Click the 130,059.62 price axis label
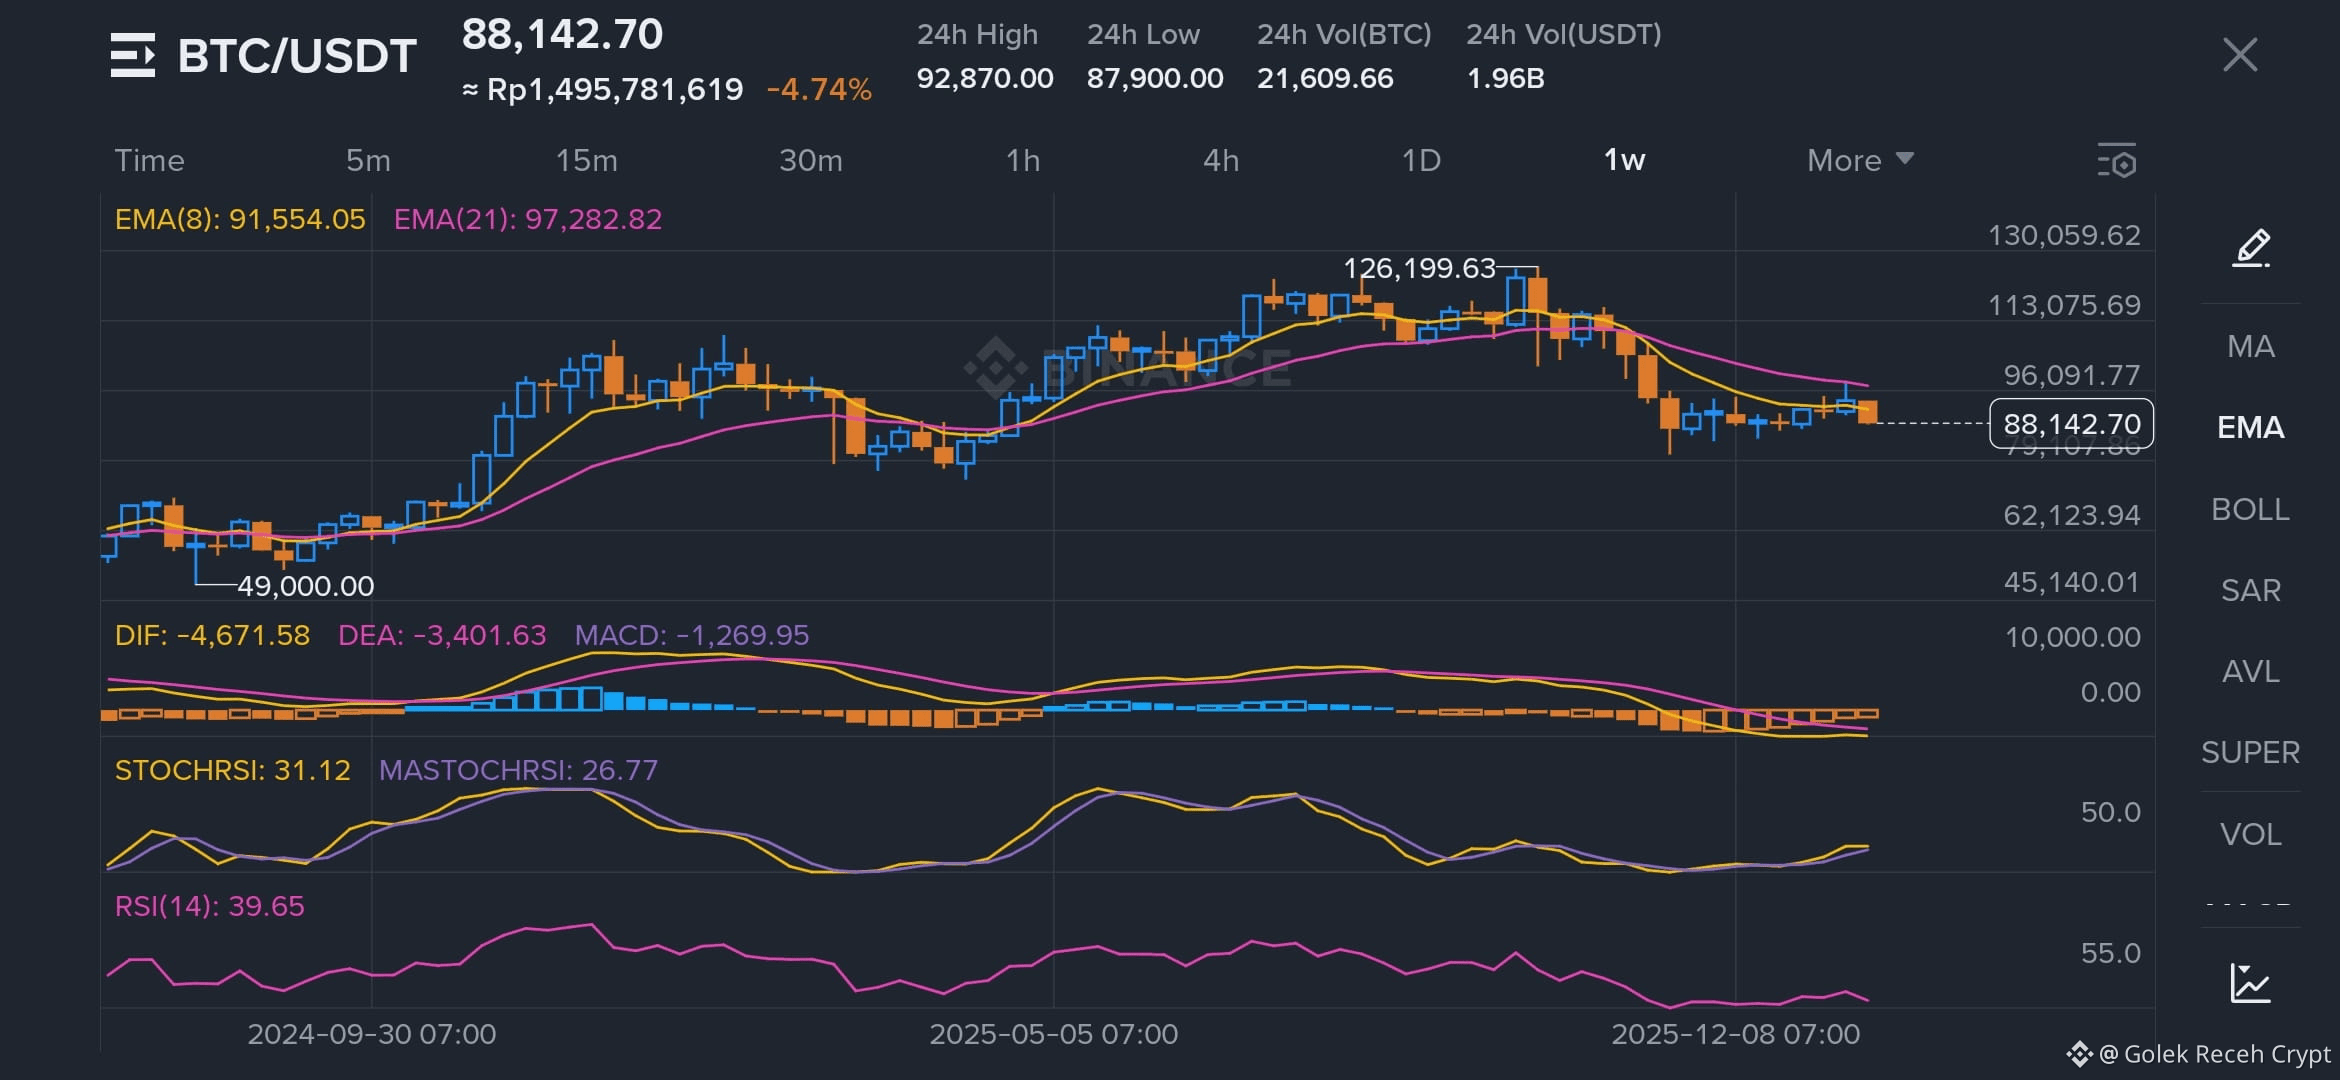Viewport: 2340px width, 1080px height. [x=2064, y=235]
